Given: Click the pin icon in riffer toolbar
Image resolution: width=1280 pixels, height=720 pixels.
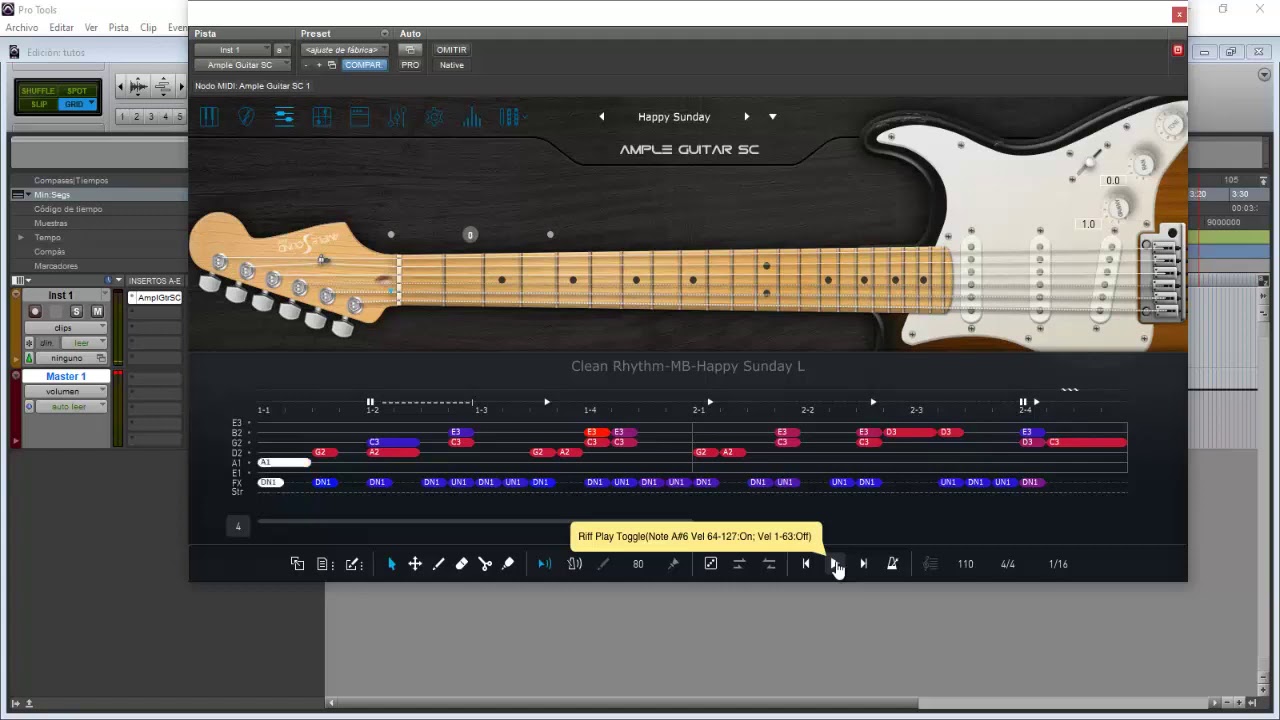Looking at the screenshot, I should [x=673, y=564].
